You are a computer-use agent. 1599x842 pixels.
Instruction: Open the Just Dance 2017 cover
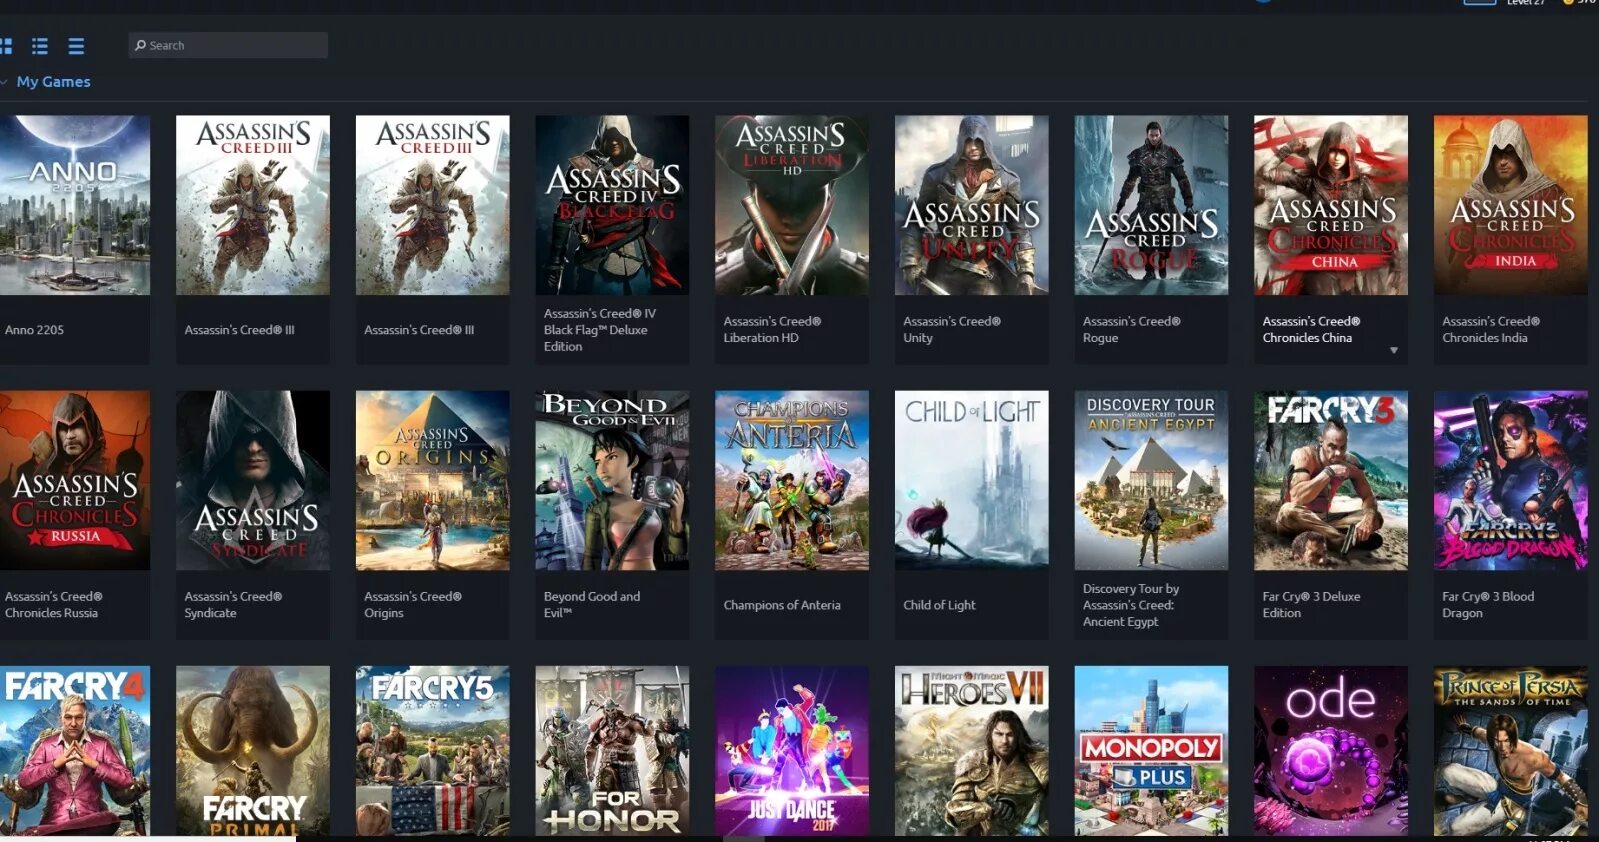coord(792,751)
